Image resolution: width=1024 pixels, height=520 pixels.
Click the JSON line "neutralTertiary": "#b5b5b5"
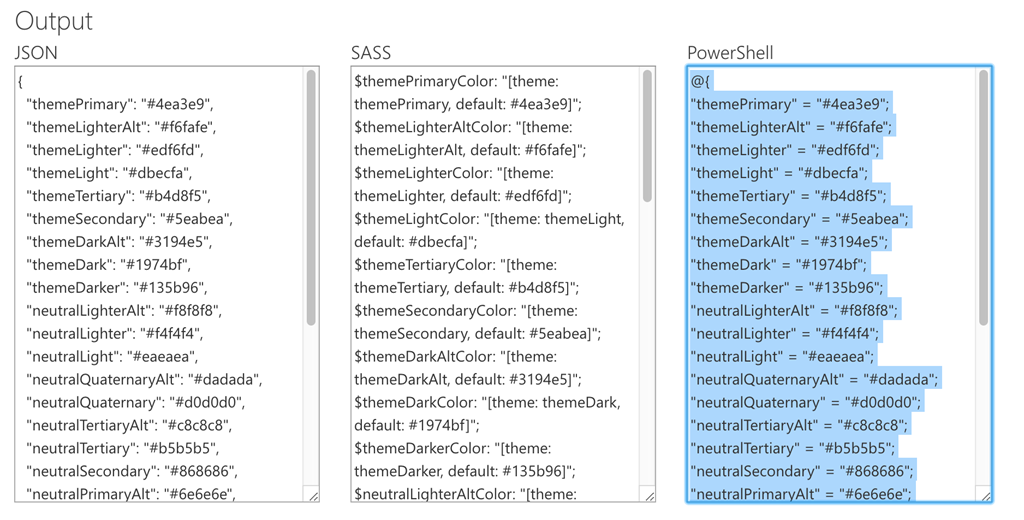point(123,448)
